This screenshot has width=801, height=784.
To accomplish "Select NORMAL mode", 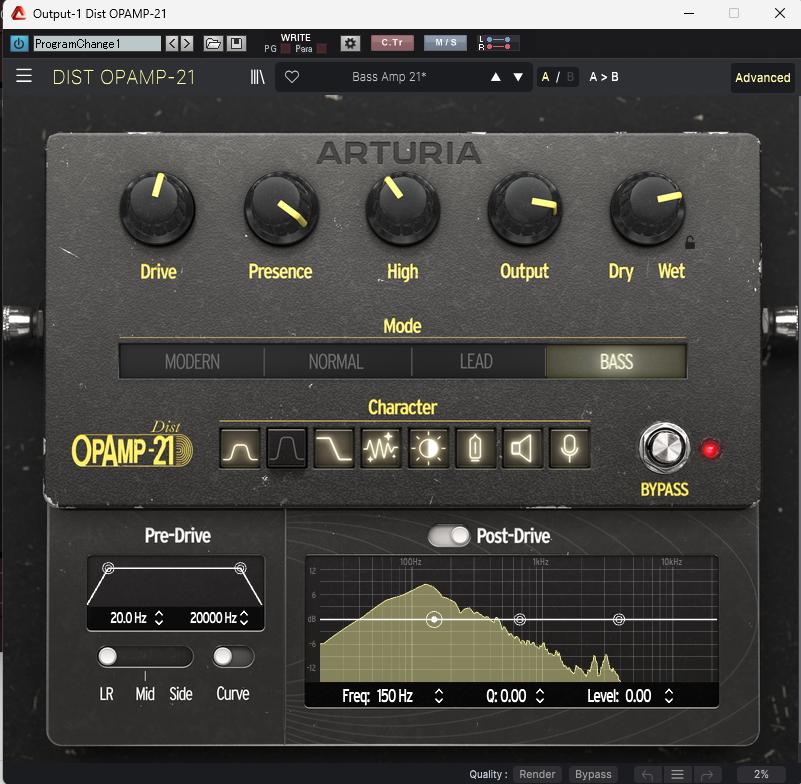I will tap(336, 362).
